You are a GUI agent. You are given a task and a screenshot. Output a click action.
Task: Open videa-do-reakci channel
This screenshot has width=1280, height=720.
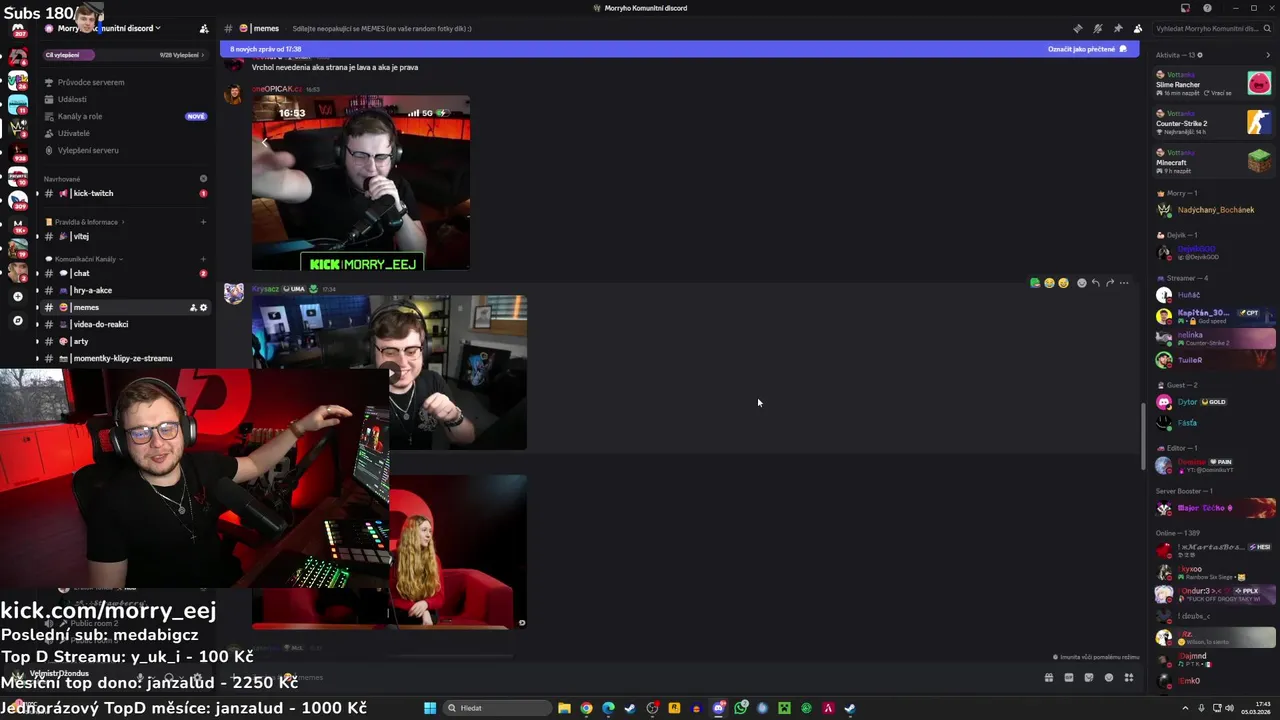pyautogui.click(x=125, y=324)
